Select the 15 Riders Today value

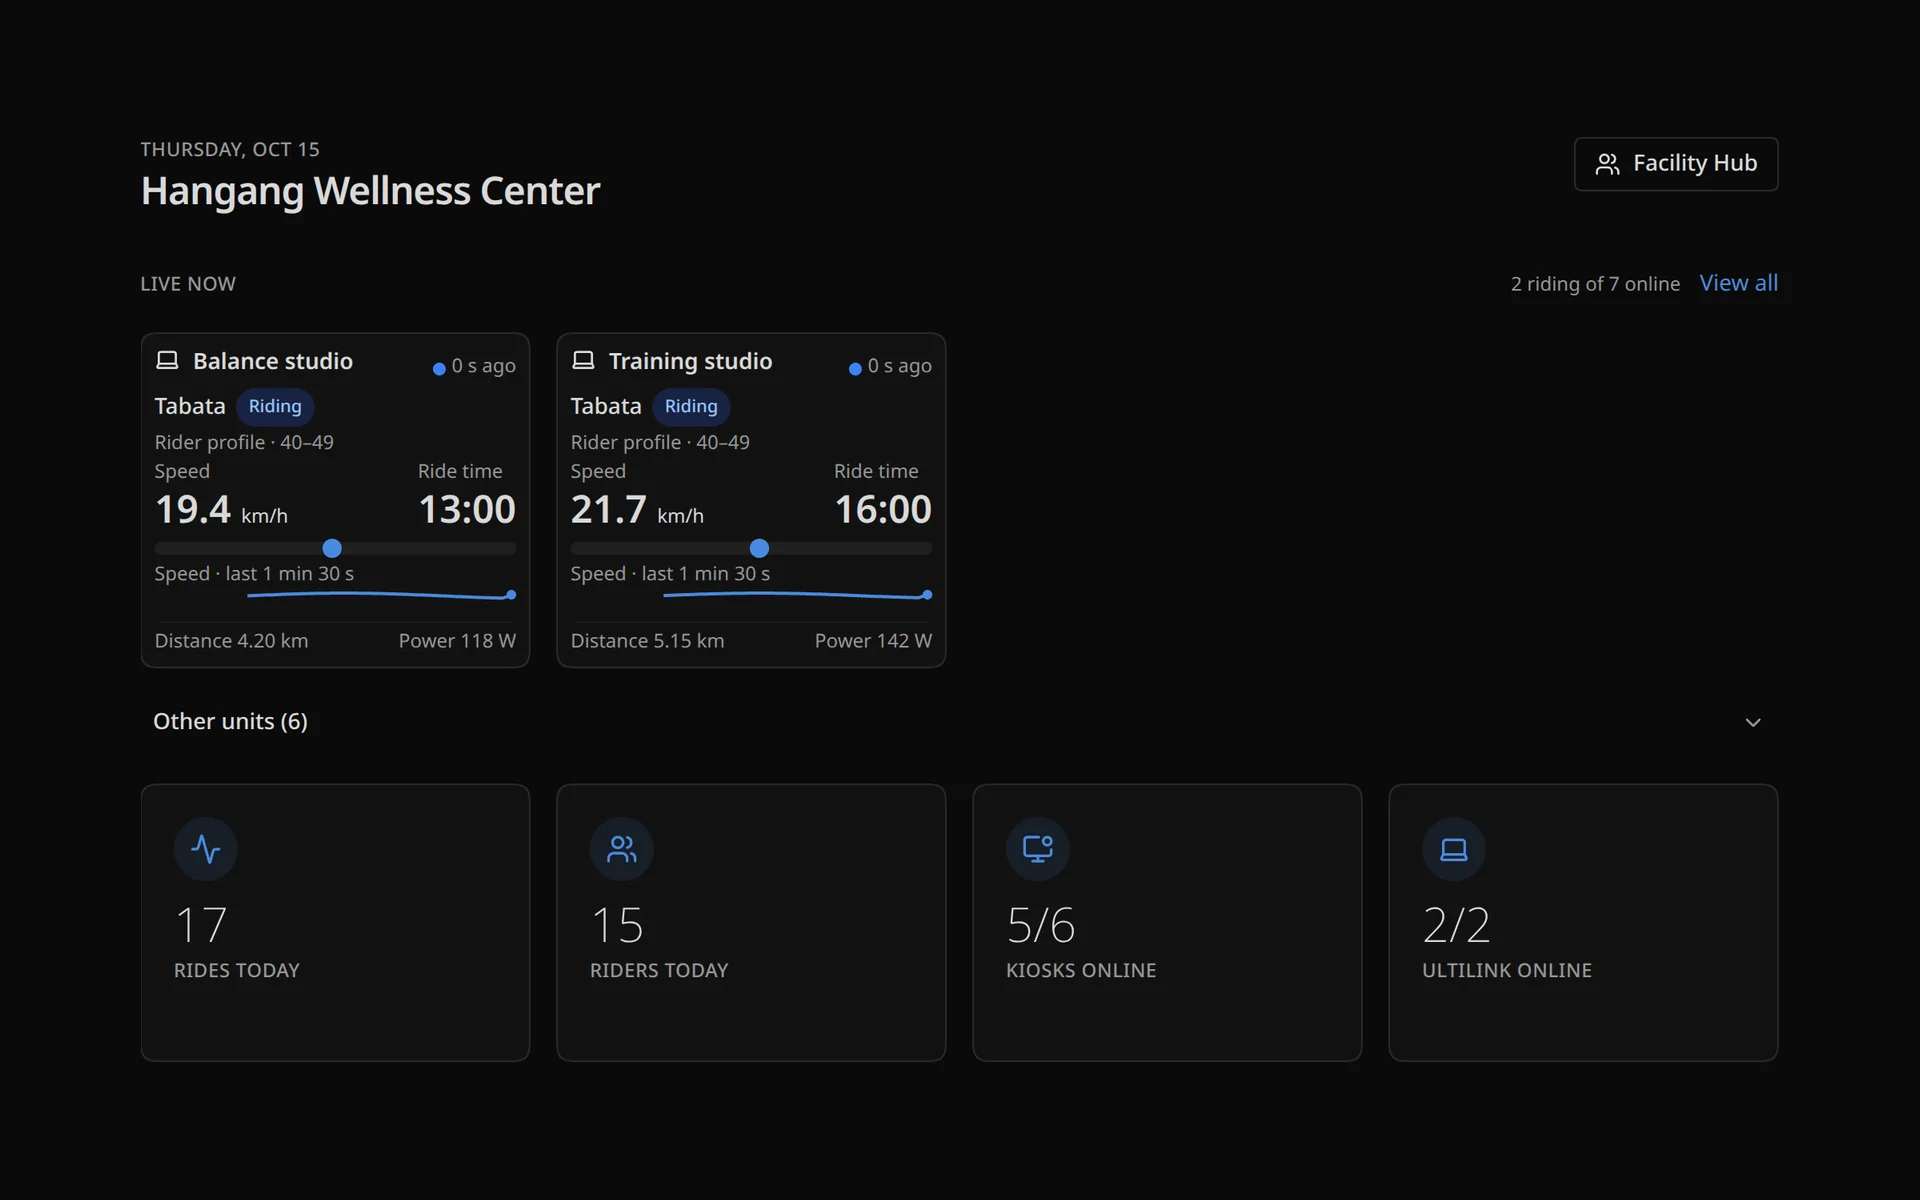click(617, 925)
